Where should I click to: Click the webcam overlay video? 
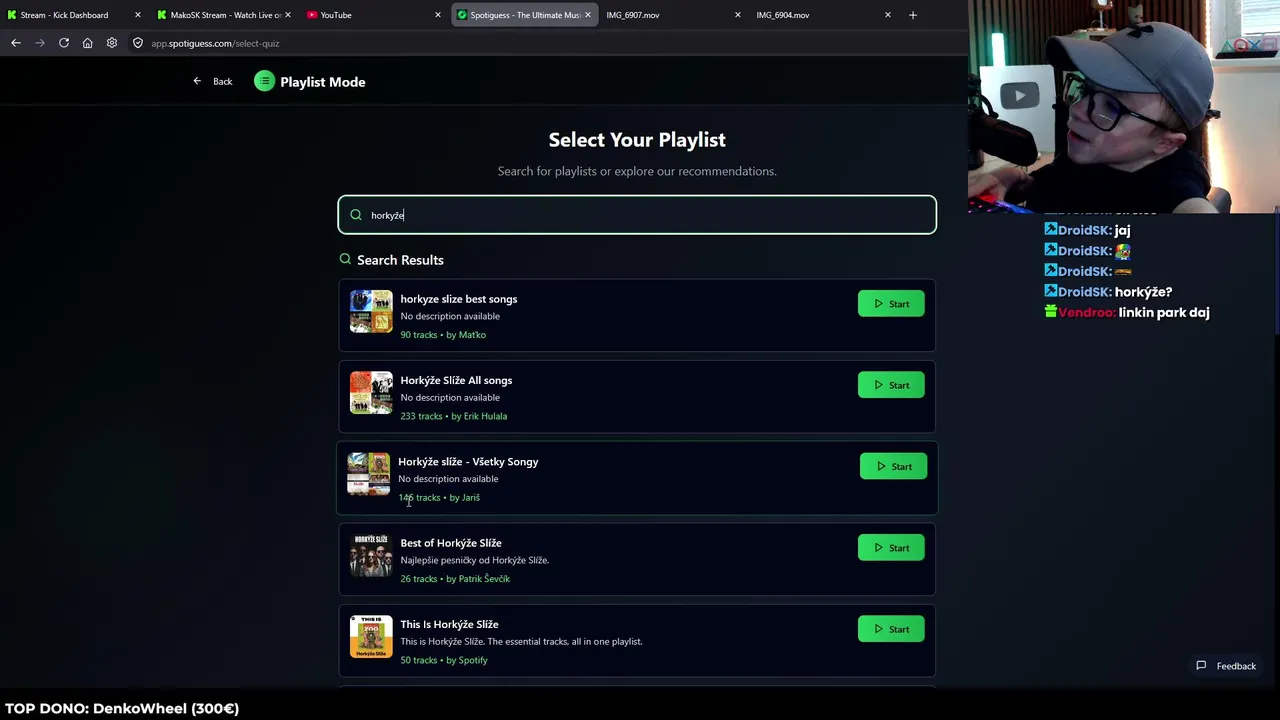(1124, 106)
